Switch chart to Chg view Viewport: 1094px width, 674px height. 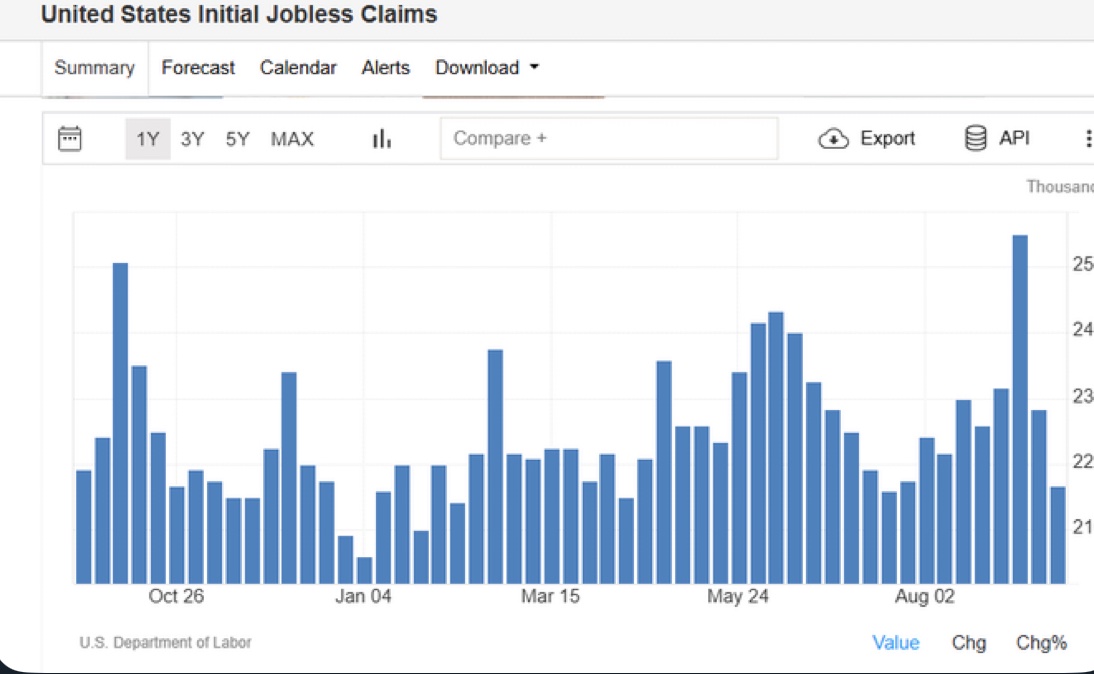(968, 643)
